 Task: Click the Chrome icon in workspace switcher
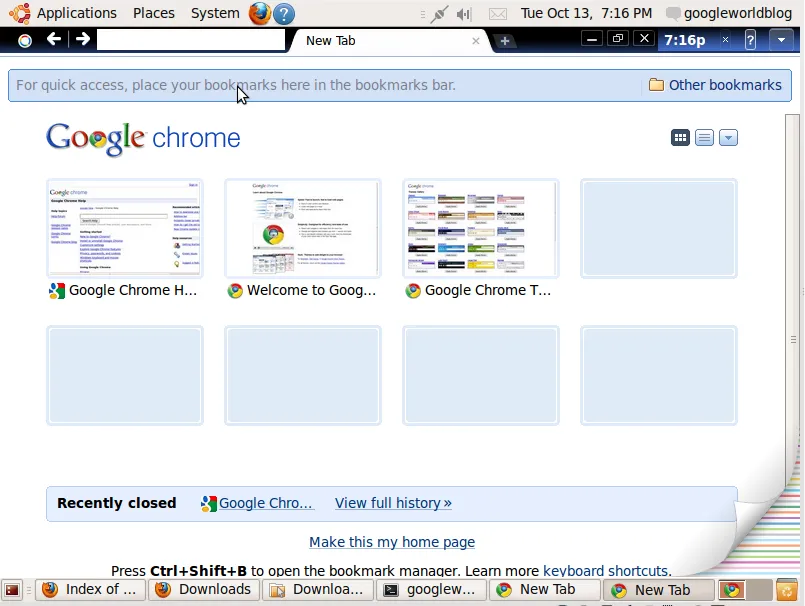click(732, 590)
